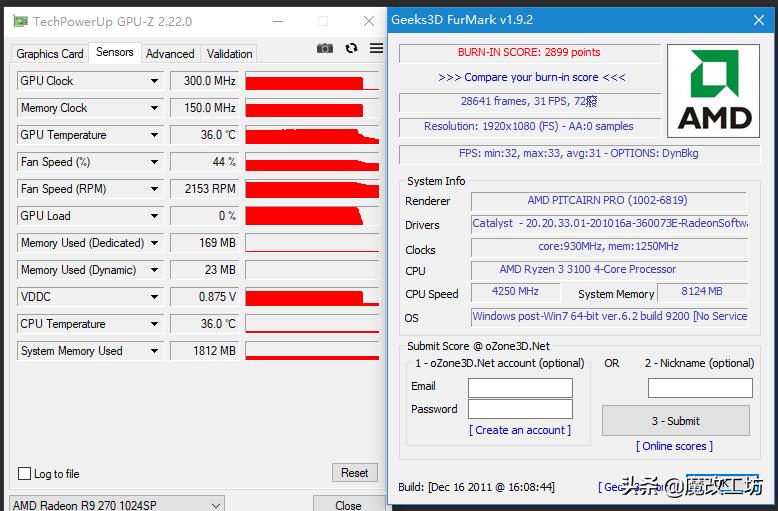Select the Sensors tab
The image size is (778, 511).
click(115, 52)
